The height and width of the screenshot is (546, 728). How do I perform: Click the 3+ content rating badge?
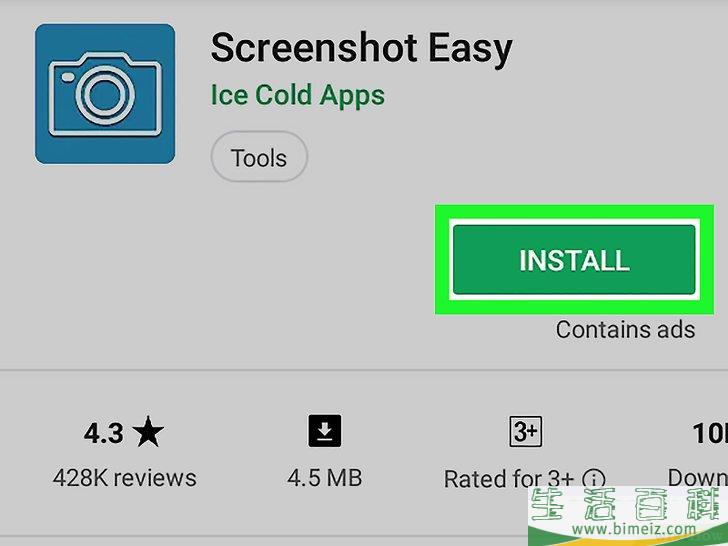[526, 431]
